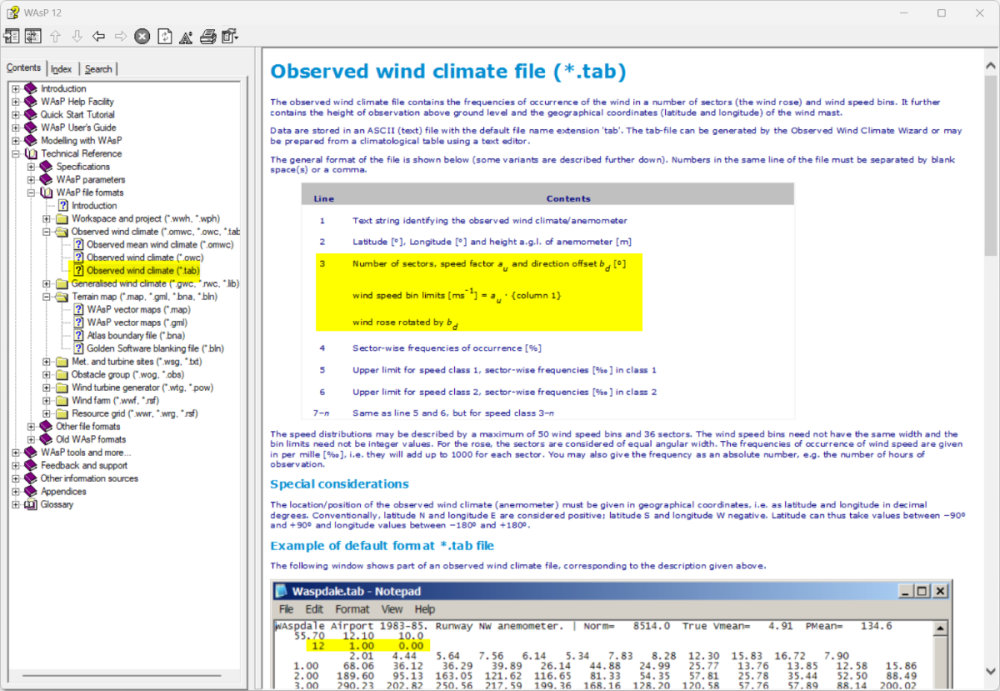Collapse the Technical Reference tree node

coord(16,154)
